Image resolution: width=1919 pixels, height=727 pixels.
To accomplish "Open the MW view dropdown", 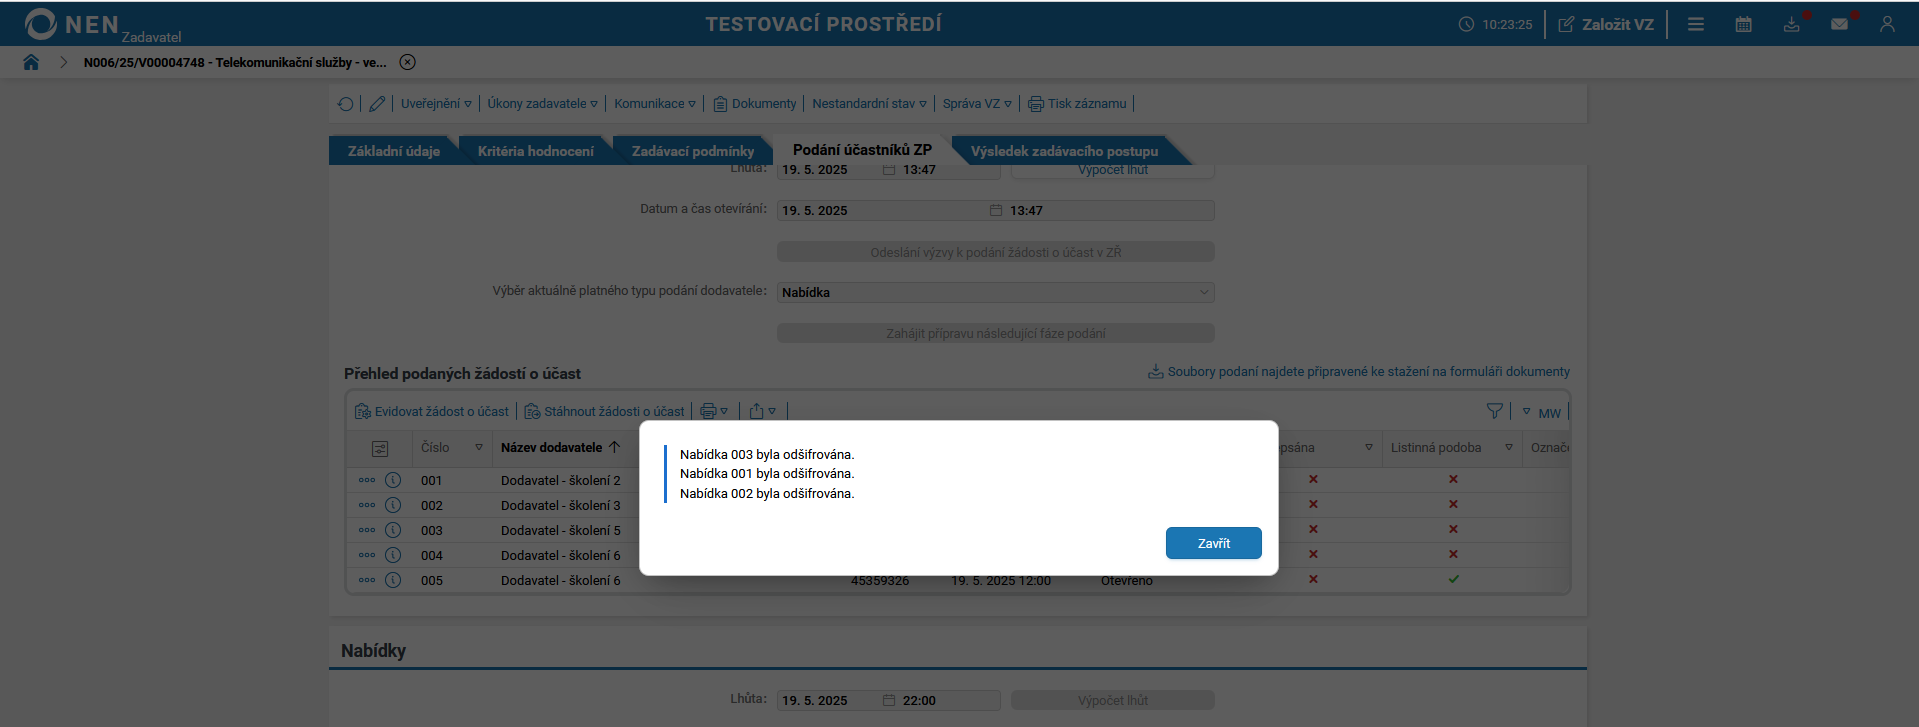I will coord(1541,412).
